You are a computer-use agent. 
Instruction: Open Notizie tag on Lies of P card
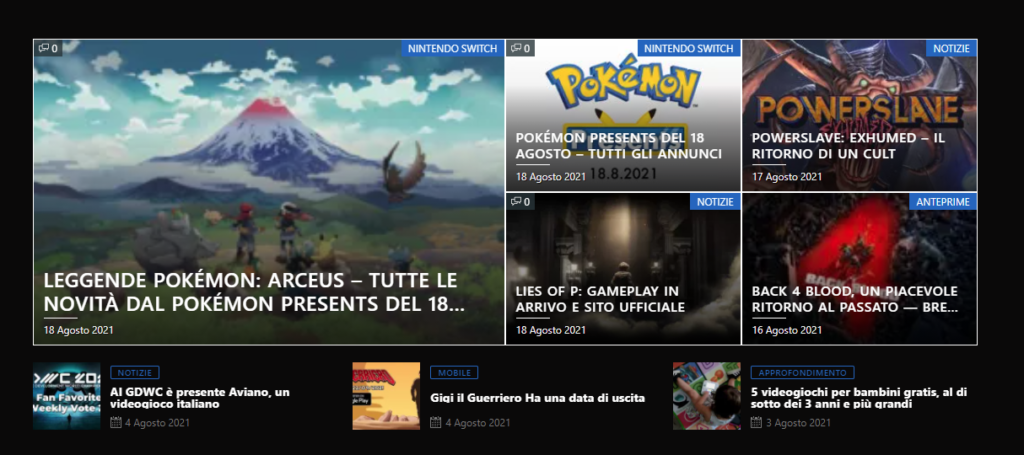(x=714, y=202)
